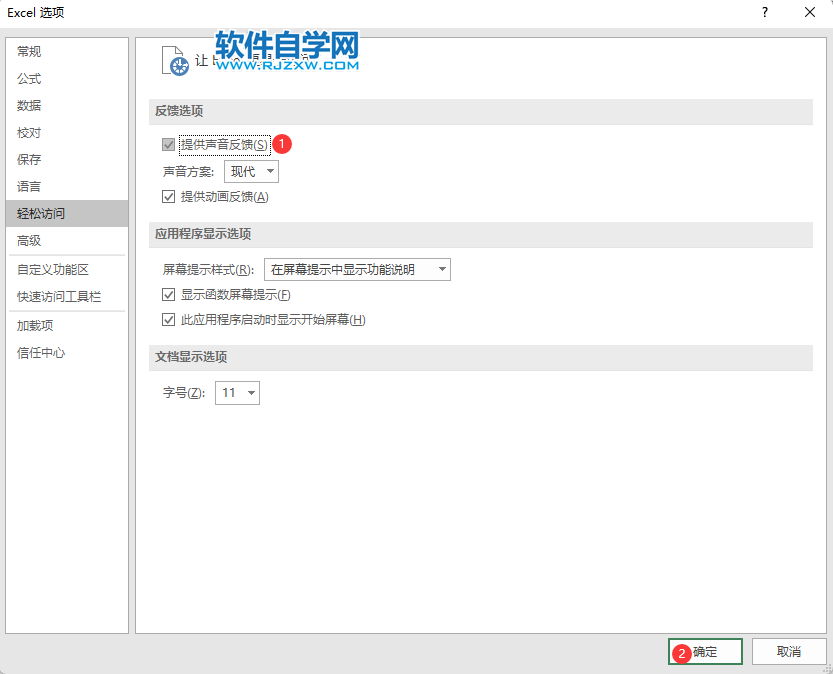The image size is (833, 674).
Task: Click the accessibility page header icon
Action: [x=175, y=61]
